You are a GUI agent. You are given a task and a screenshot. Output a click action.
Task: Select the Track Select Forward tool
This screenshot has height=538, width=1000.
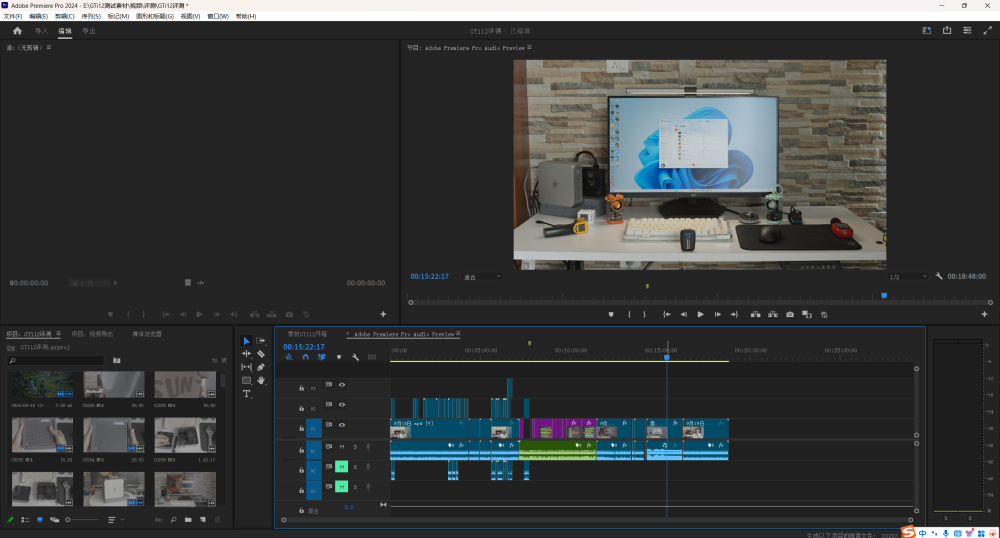[260, 341]
